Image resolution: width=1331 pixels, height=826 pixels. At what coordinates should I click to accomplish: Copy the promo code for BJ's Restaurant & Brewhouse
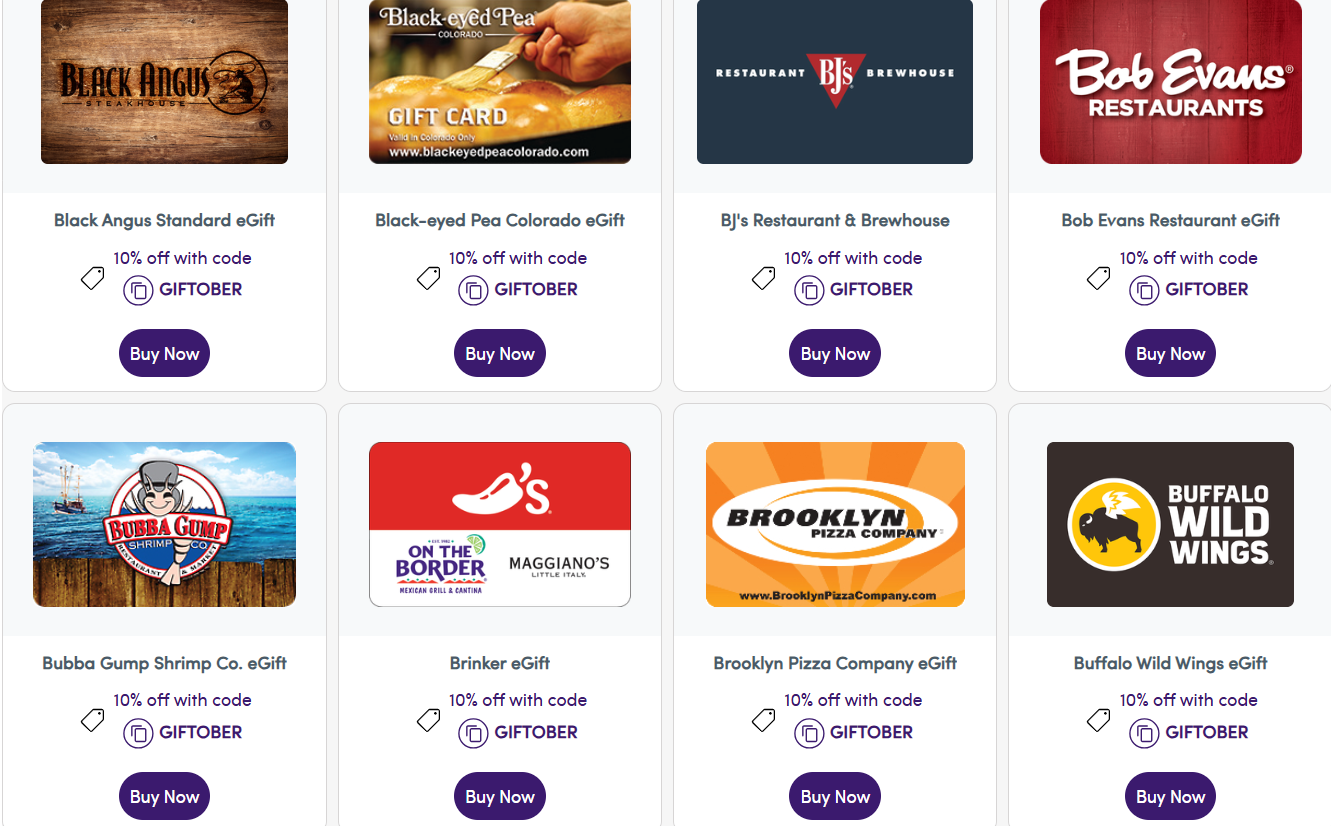tap(809, 290)
